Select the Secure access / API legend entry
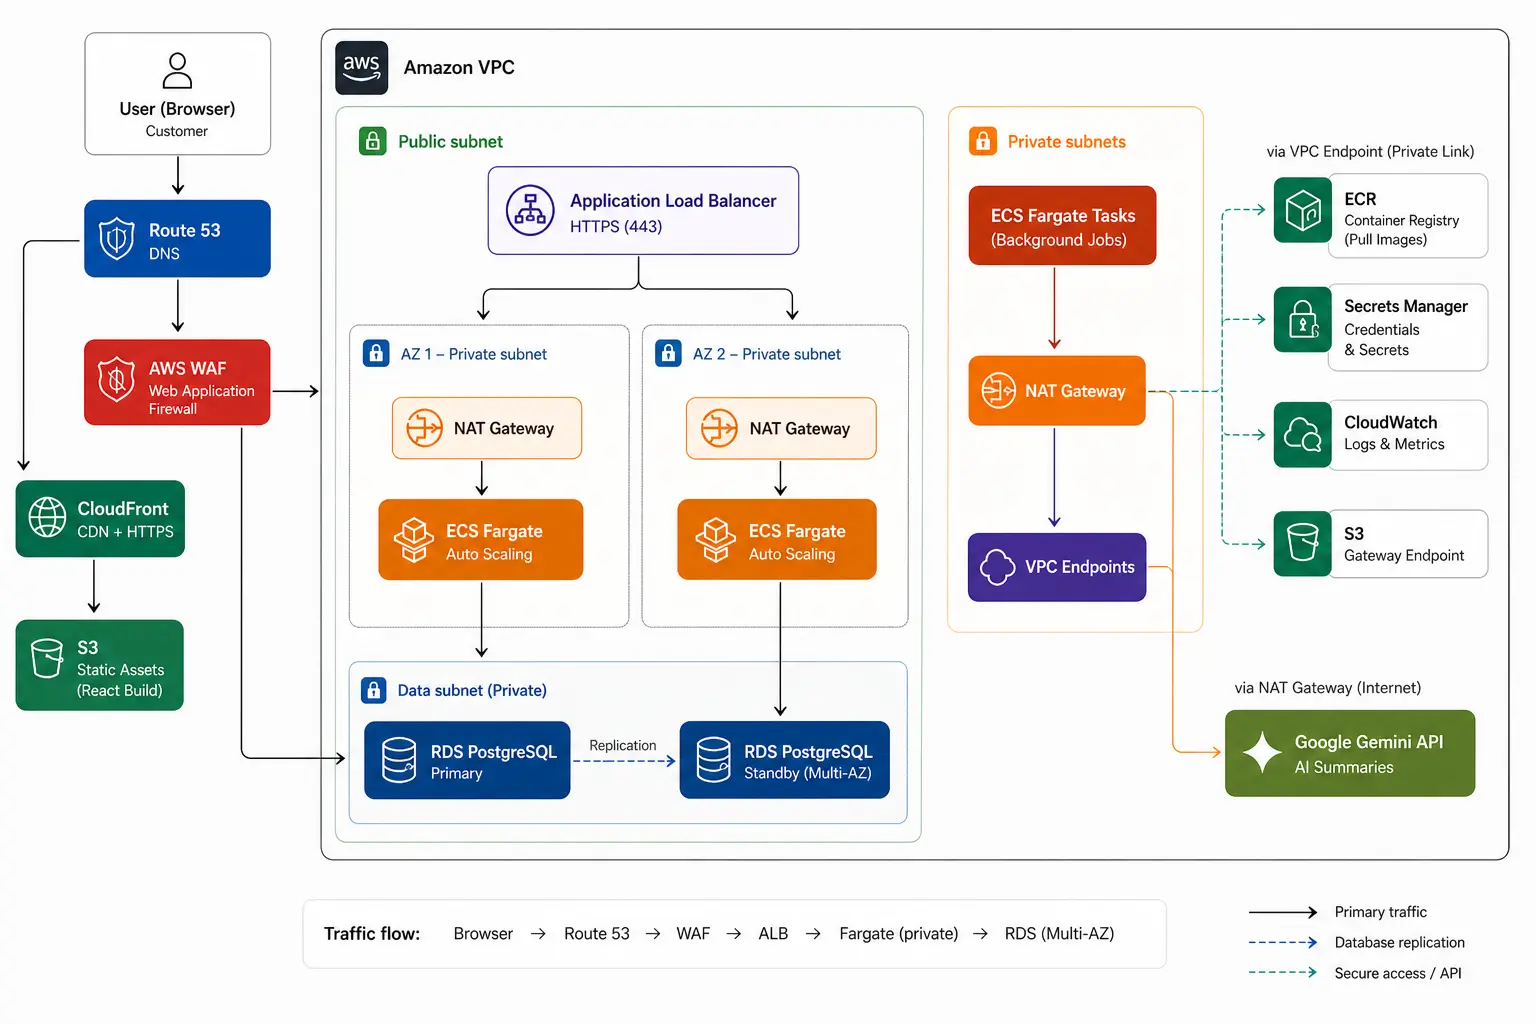Viewport: 1536px width, 1024px height. coord(1355,974)
